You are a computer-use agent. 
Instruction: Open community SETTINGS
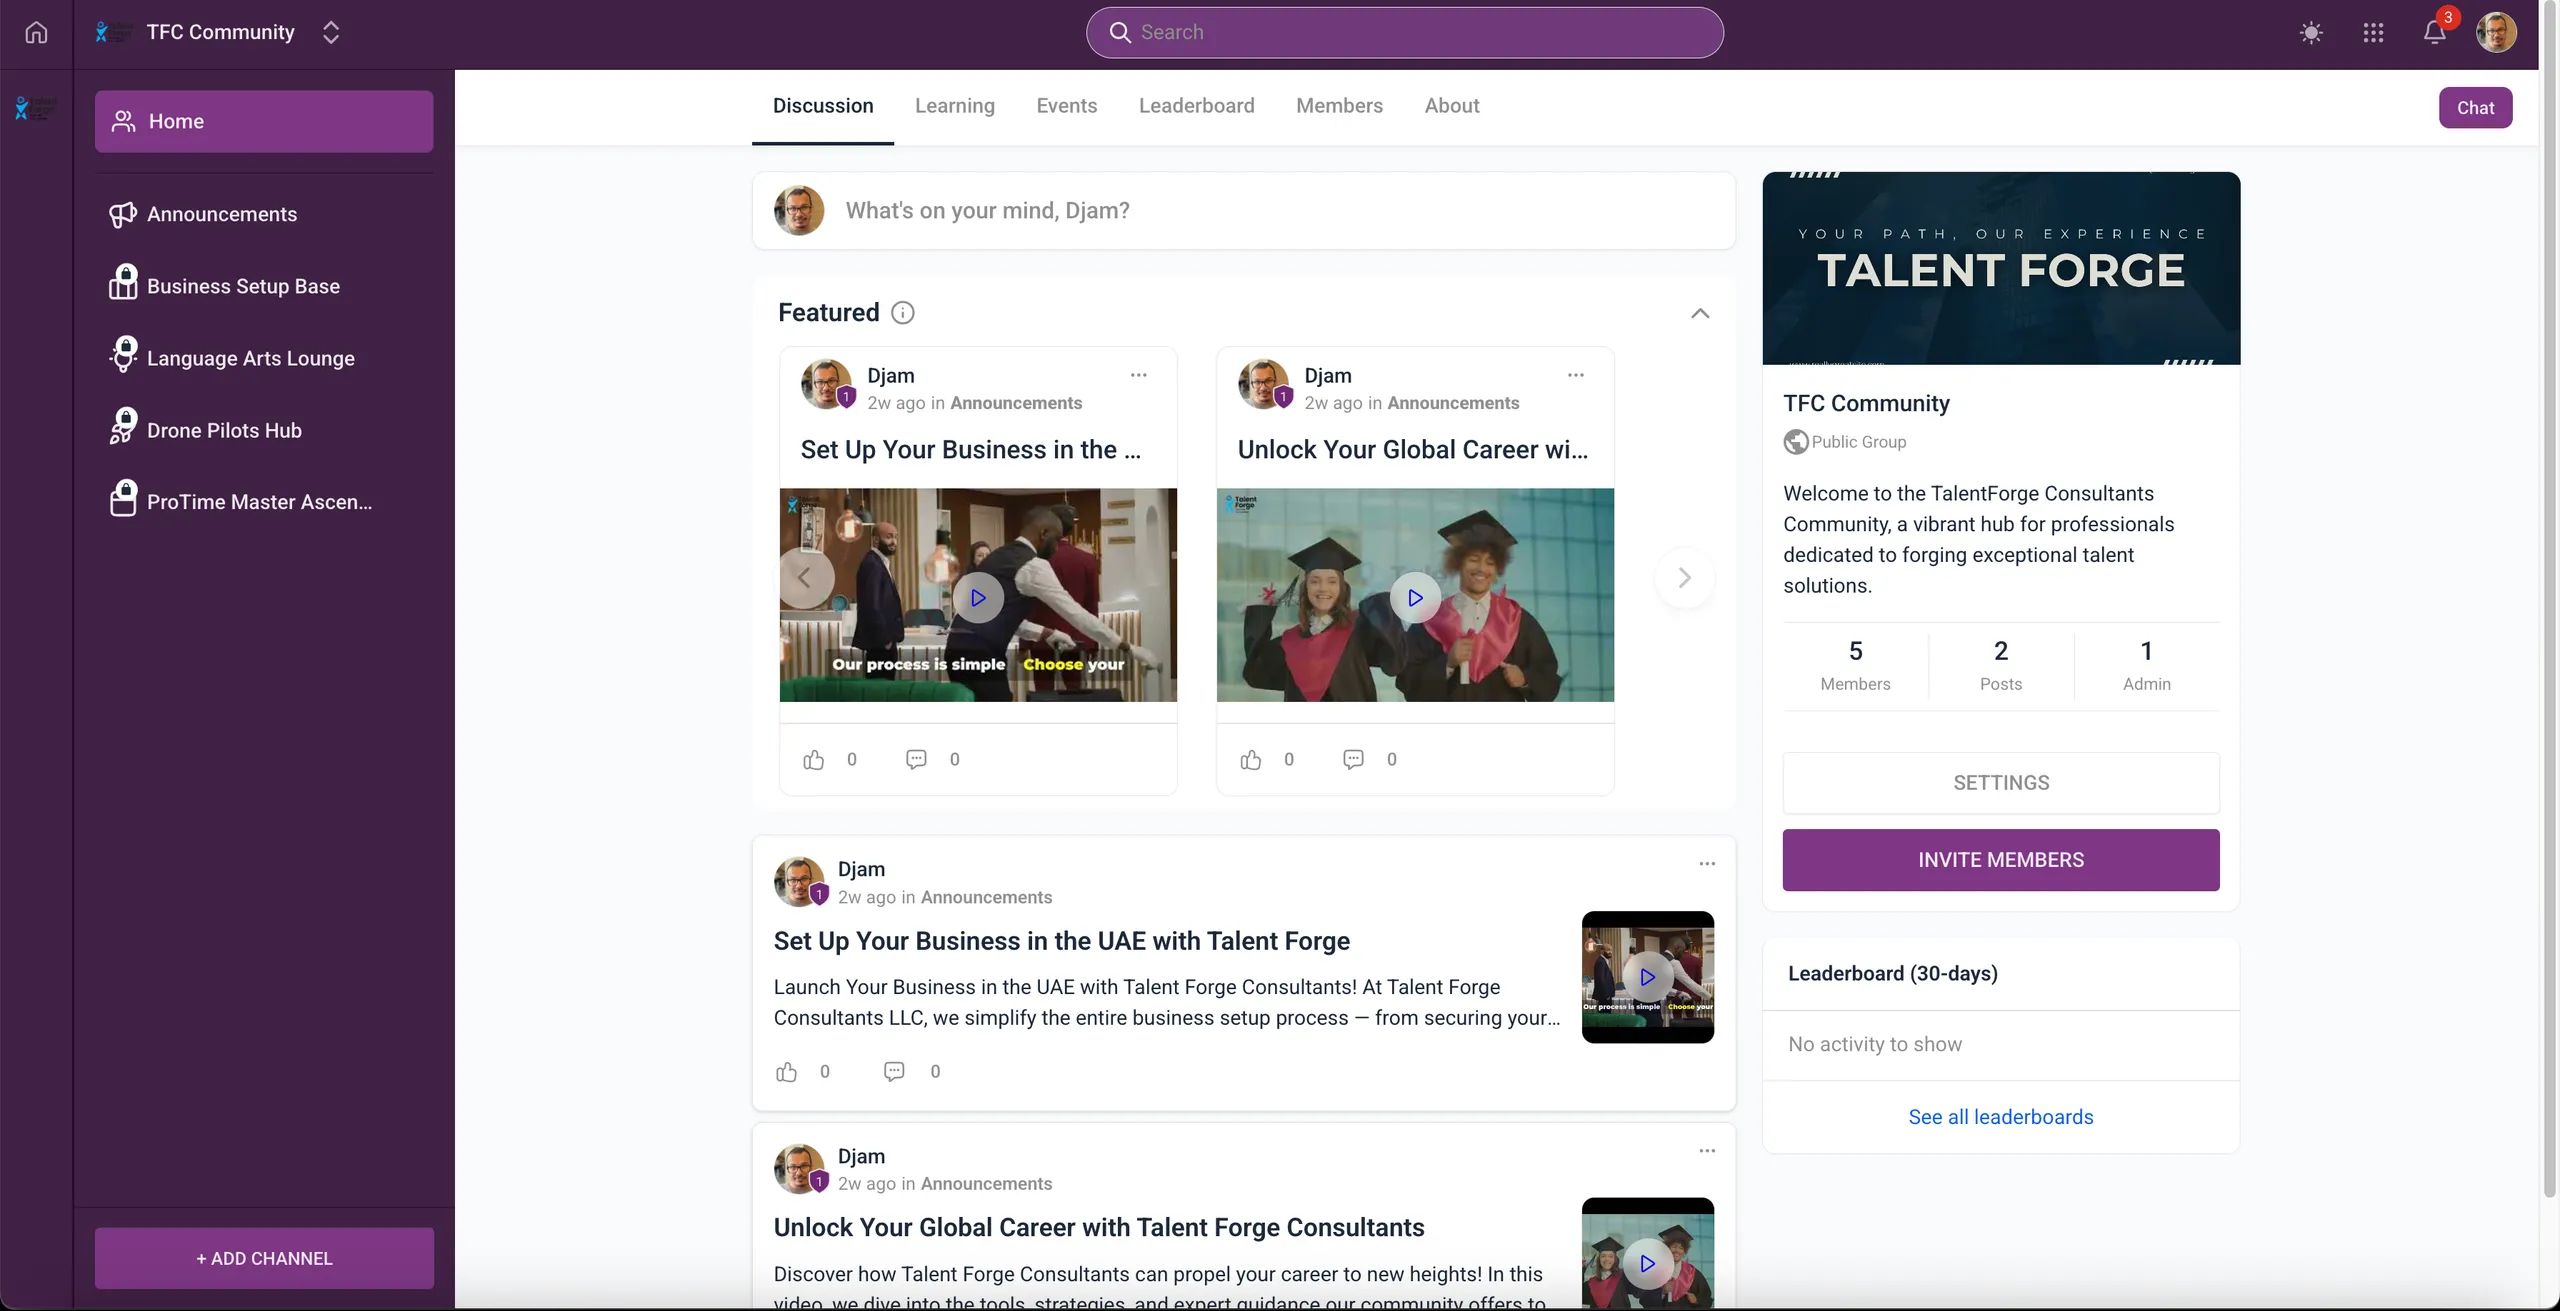[x=2001, y=783]
